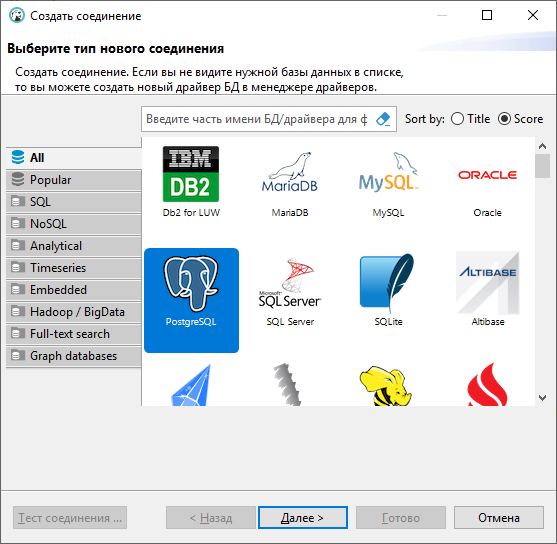Select the PostgreSQL elephant icon
This screenshot has height=544, width=557.
click(191, 284)
